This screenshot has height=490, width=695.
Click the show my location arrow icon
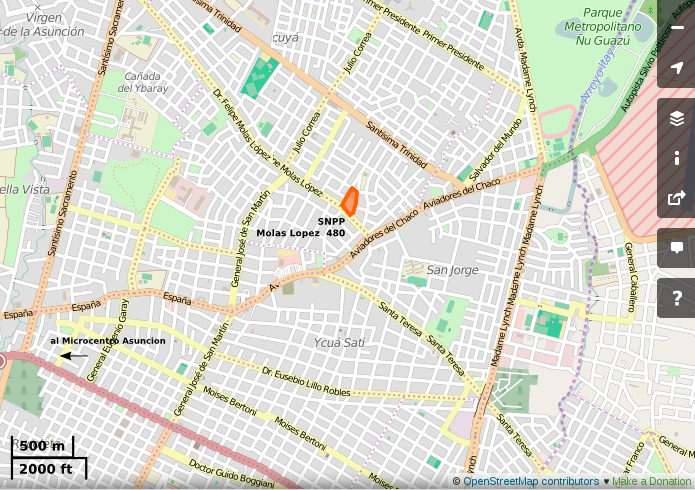pos(677,68)
